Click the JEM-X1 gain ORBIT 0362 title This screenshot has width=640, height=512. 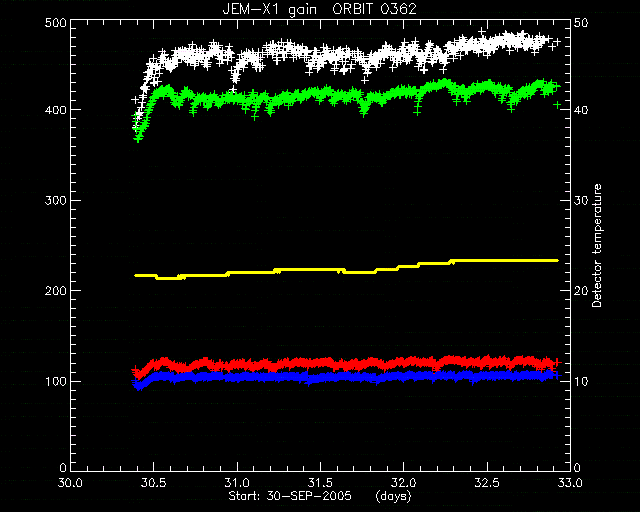click(x=320, y=9)
